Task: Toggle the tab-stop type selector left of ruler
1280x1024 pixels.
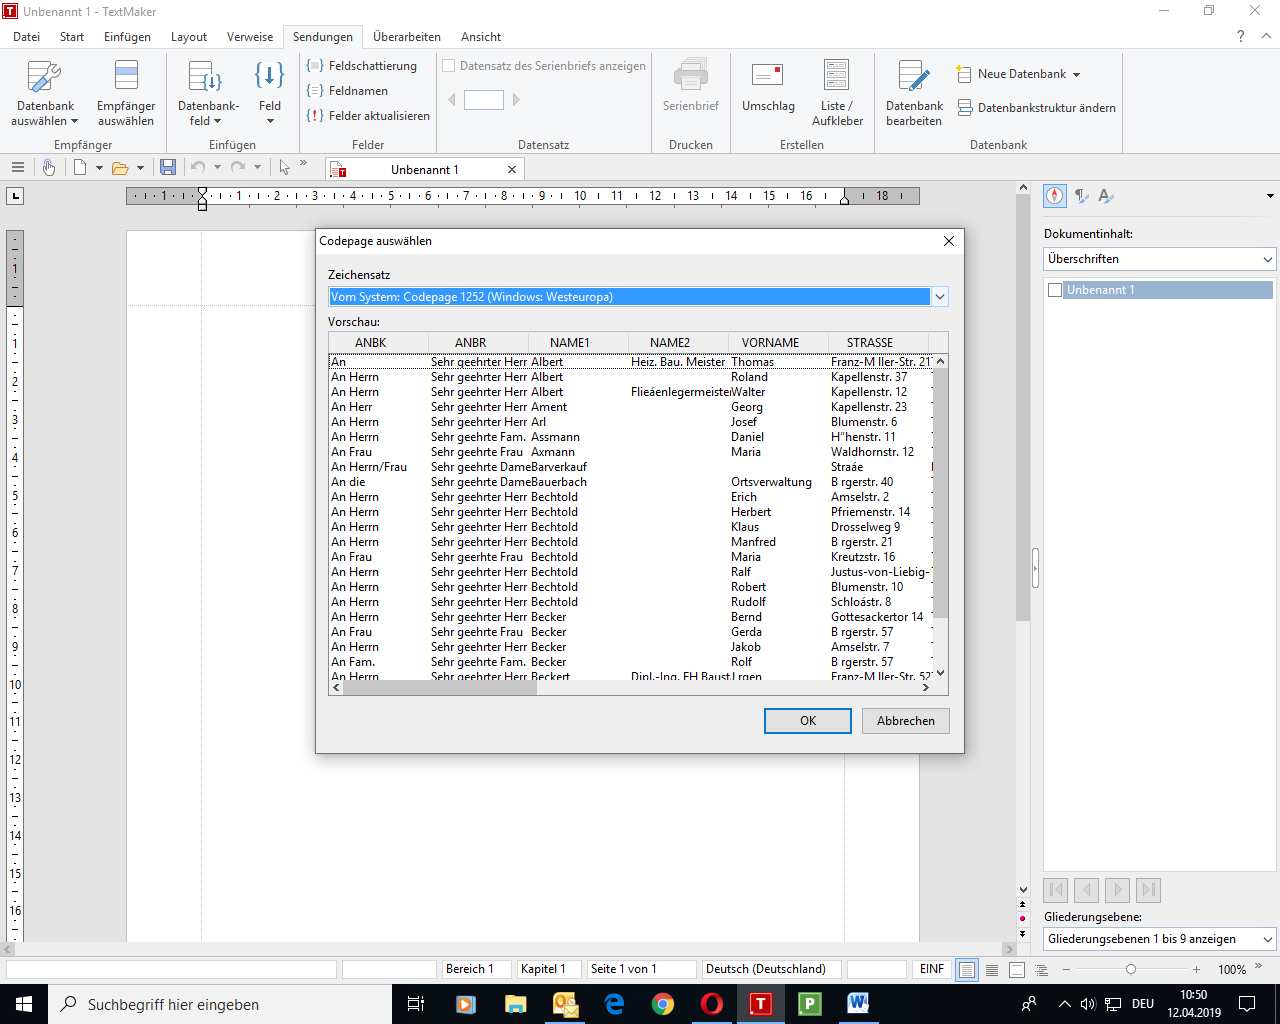Action: click(x=15, y=196)
